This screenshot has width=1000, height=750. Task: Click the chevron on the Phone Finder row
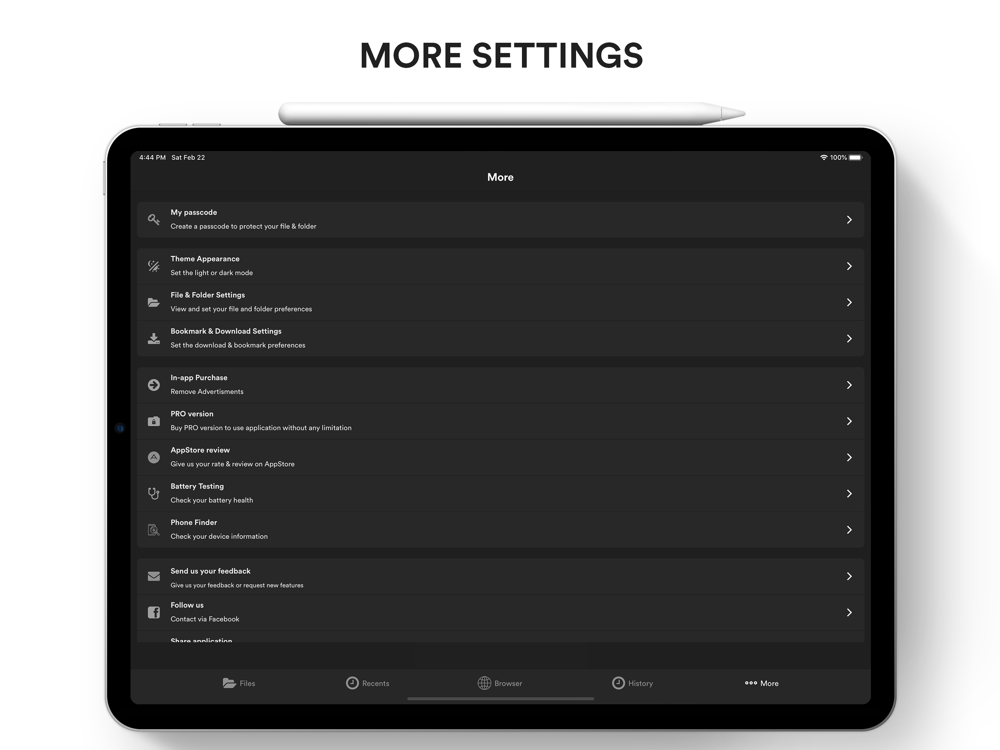click(x=849, y=530)
